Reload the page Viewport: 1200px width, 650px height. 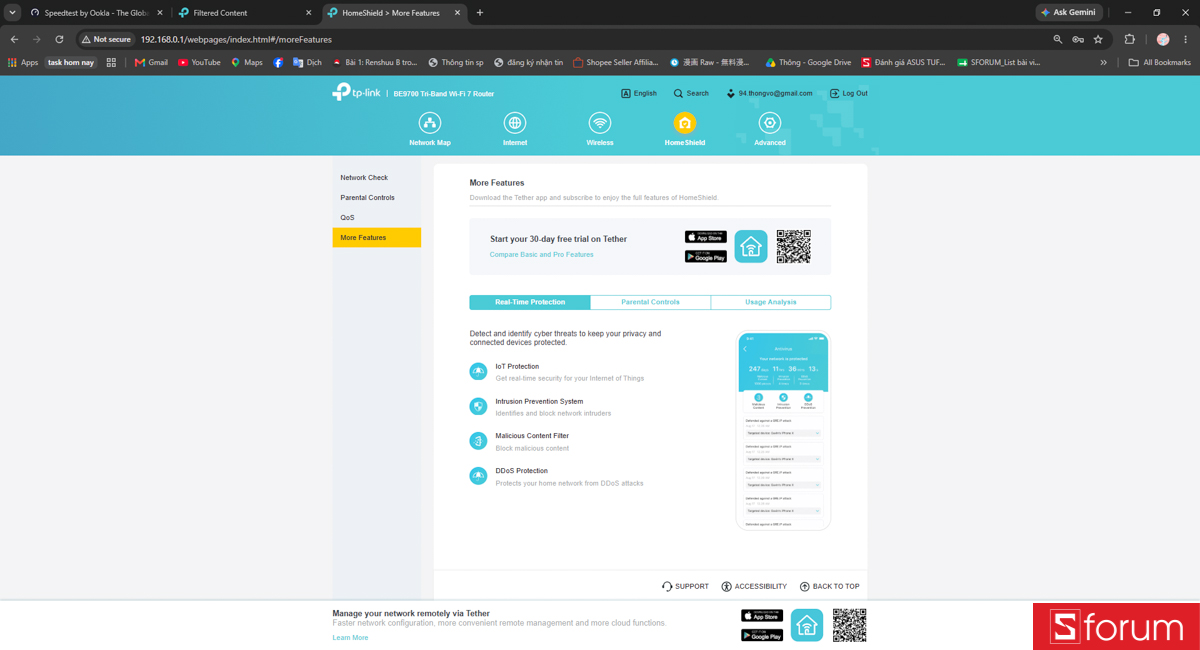click(59, 39)
